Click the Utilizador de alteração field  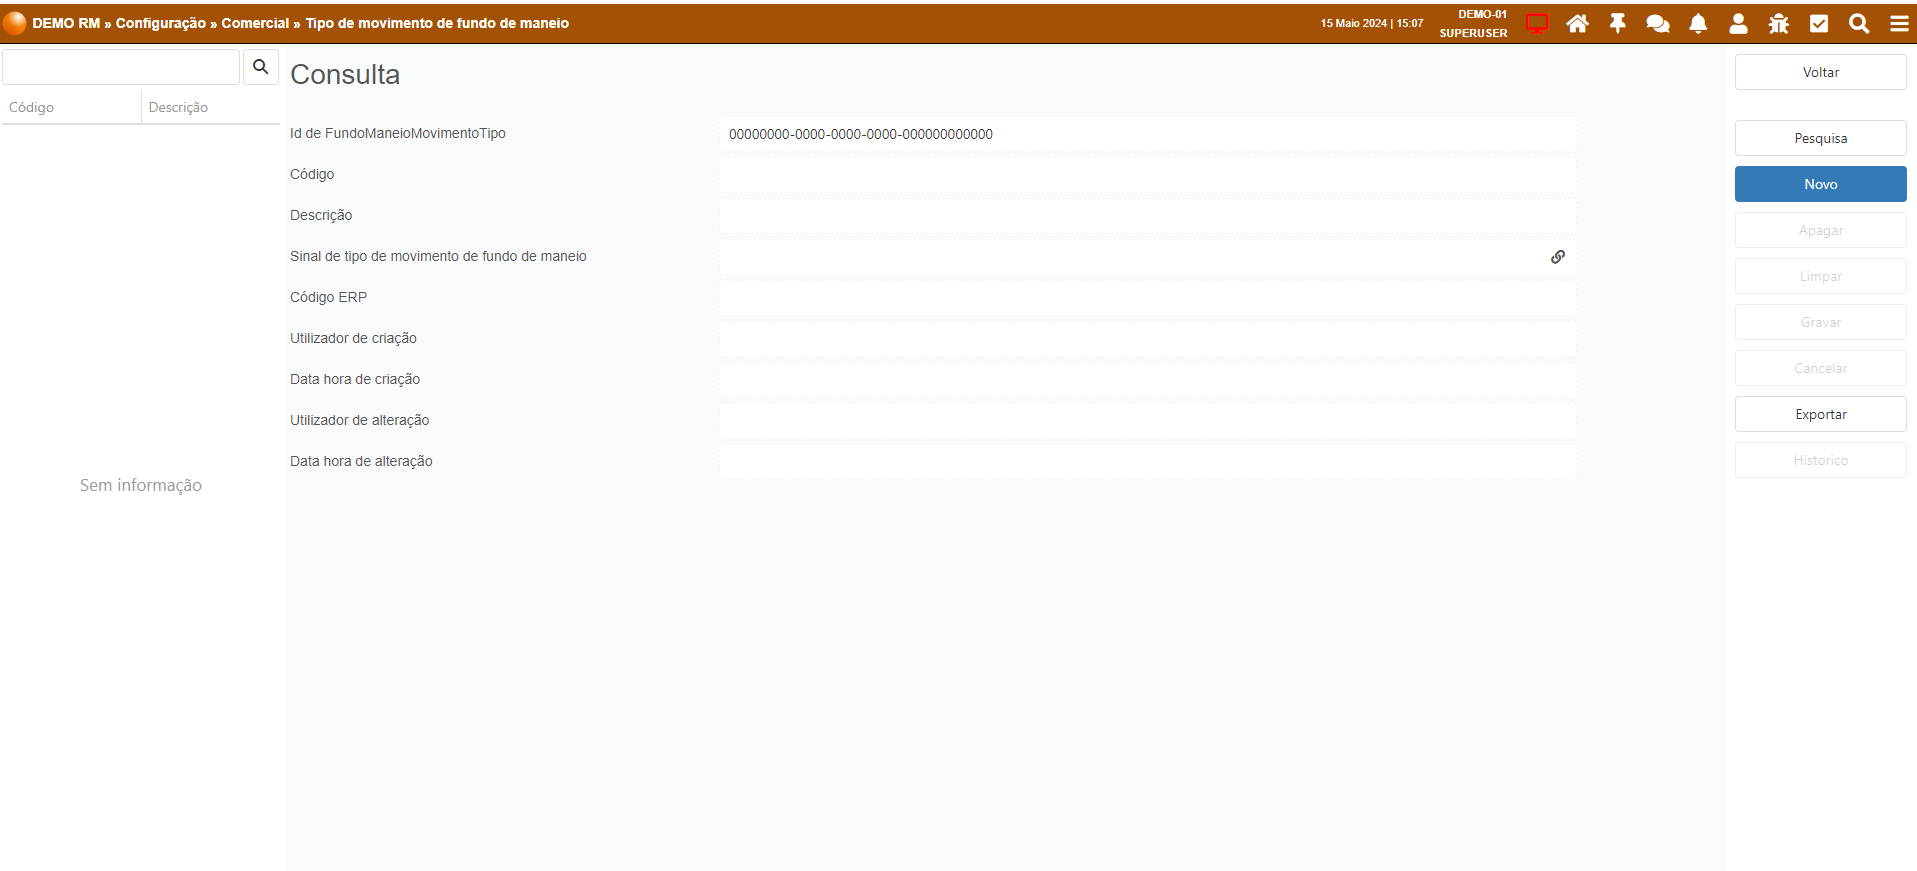(1147, 421)
